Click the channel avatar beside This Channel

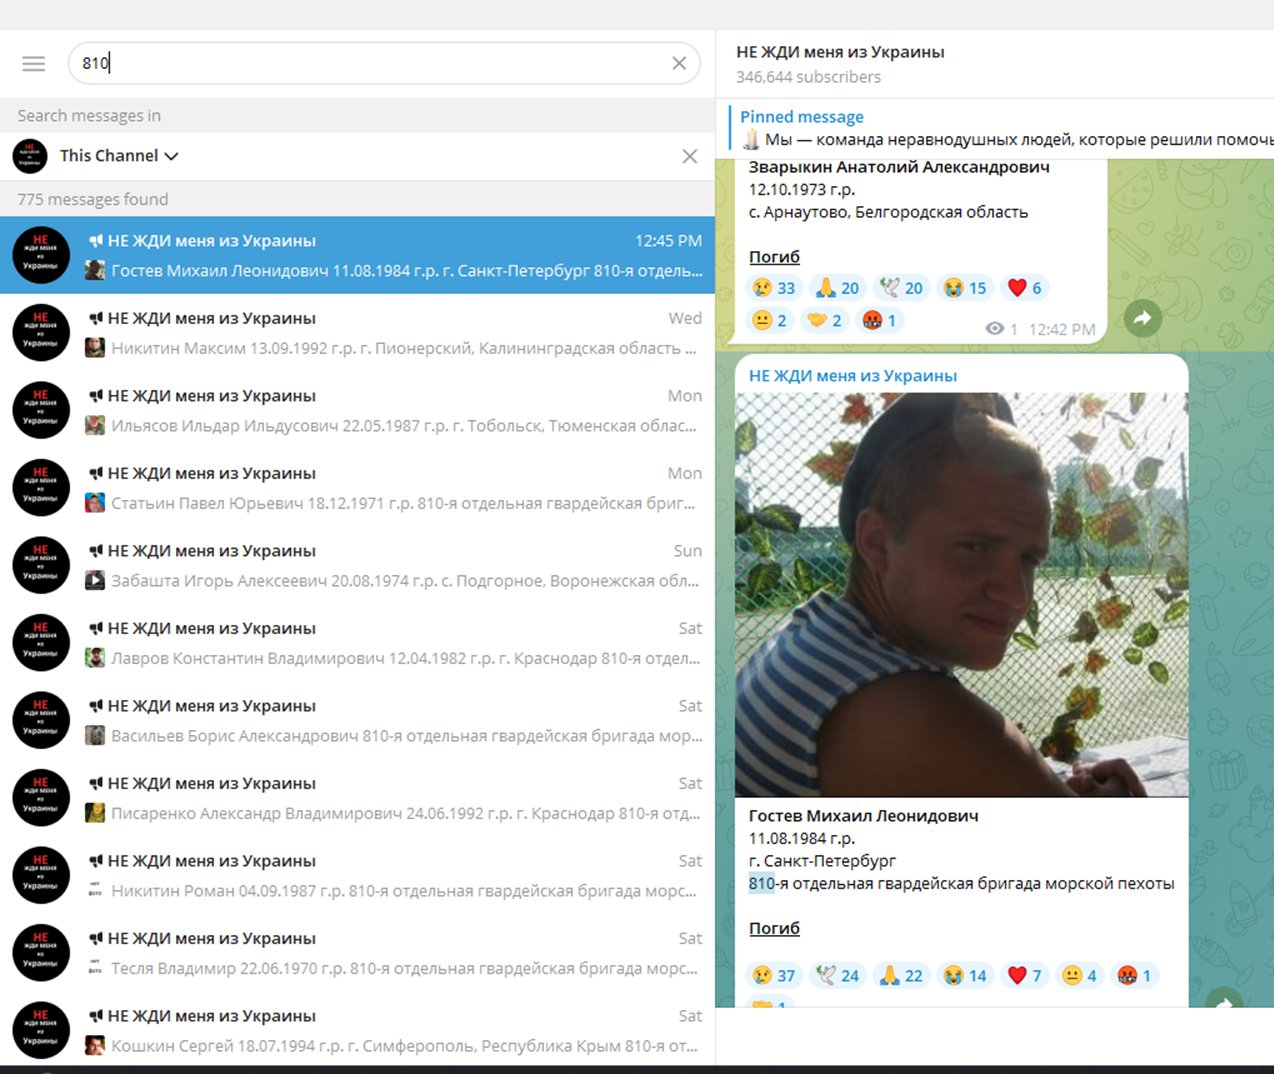click(30, 156)
